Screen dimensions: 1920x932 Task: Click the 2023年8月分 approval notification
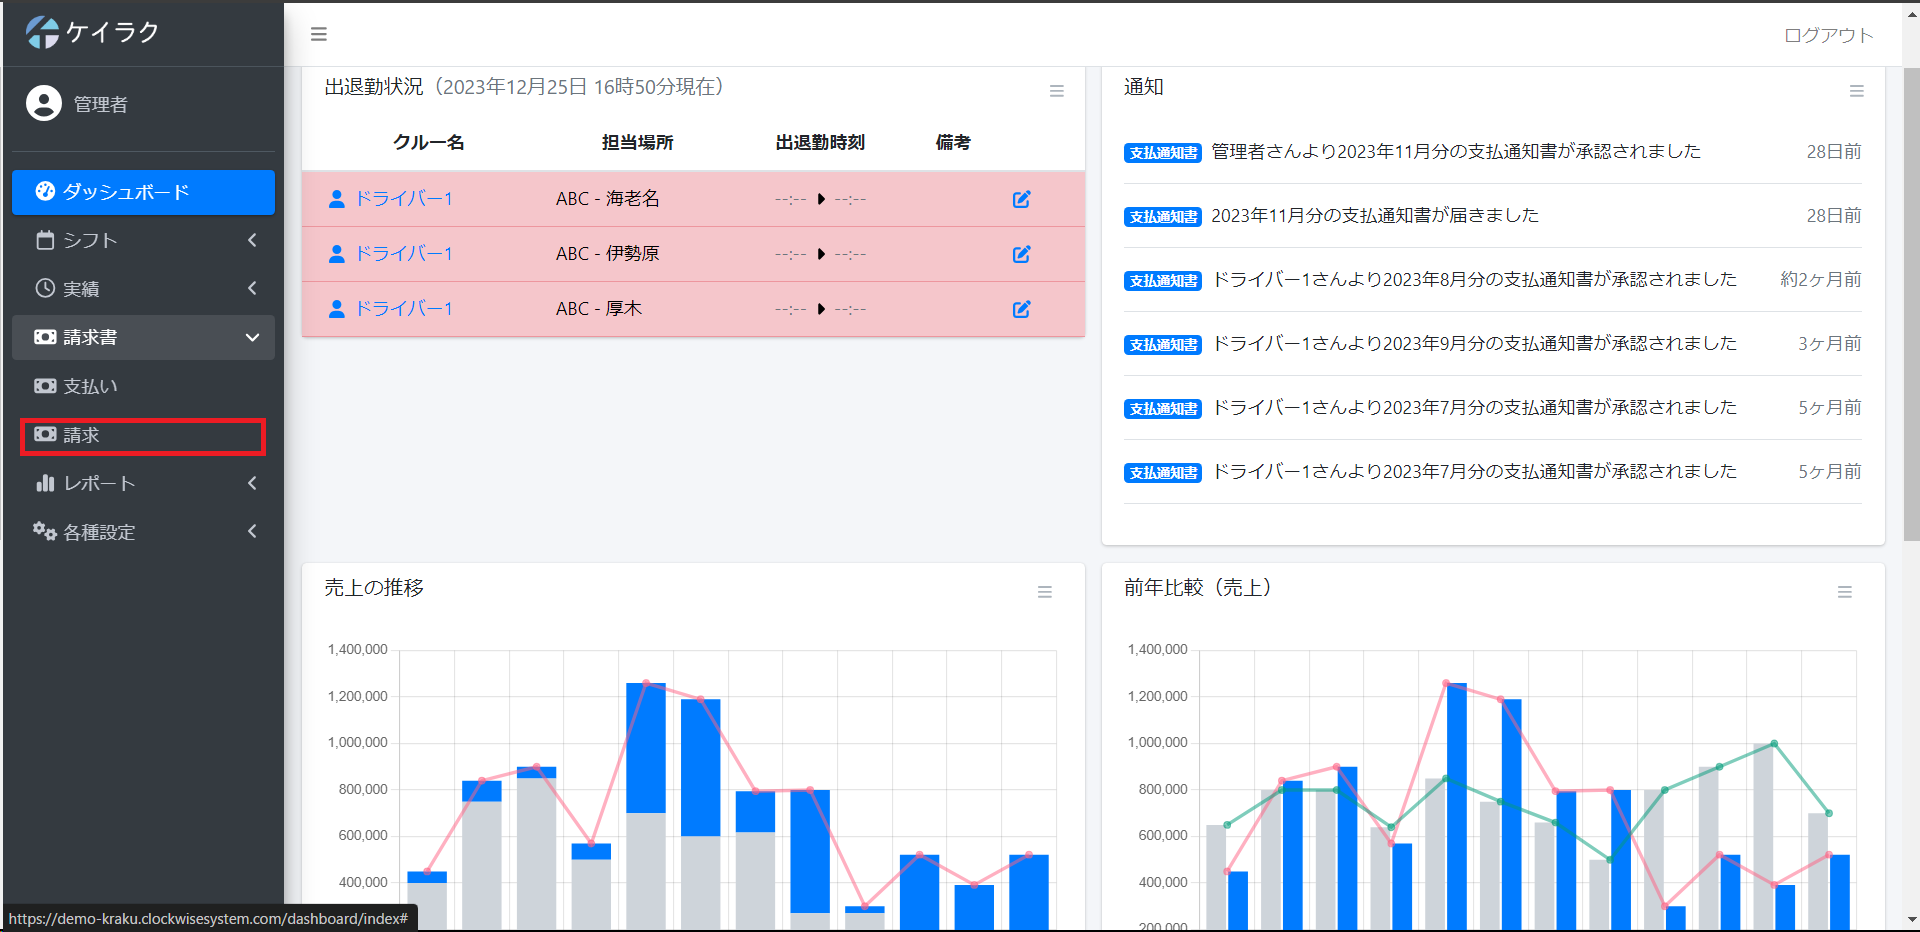(x=1475, y=279)
